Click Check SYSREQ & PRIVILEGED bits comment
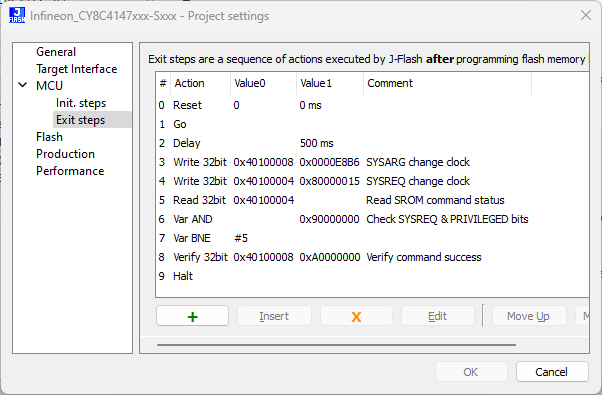Image resolution: width=602 pixels, height=395 pixels. coord(447,219)
